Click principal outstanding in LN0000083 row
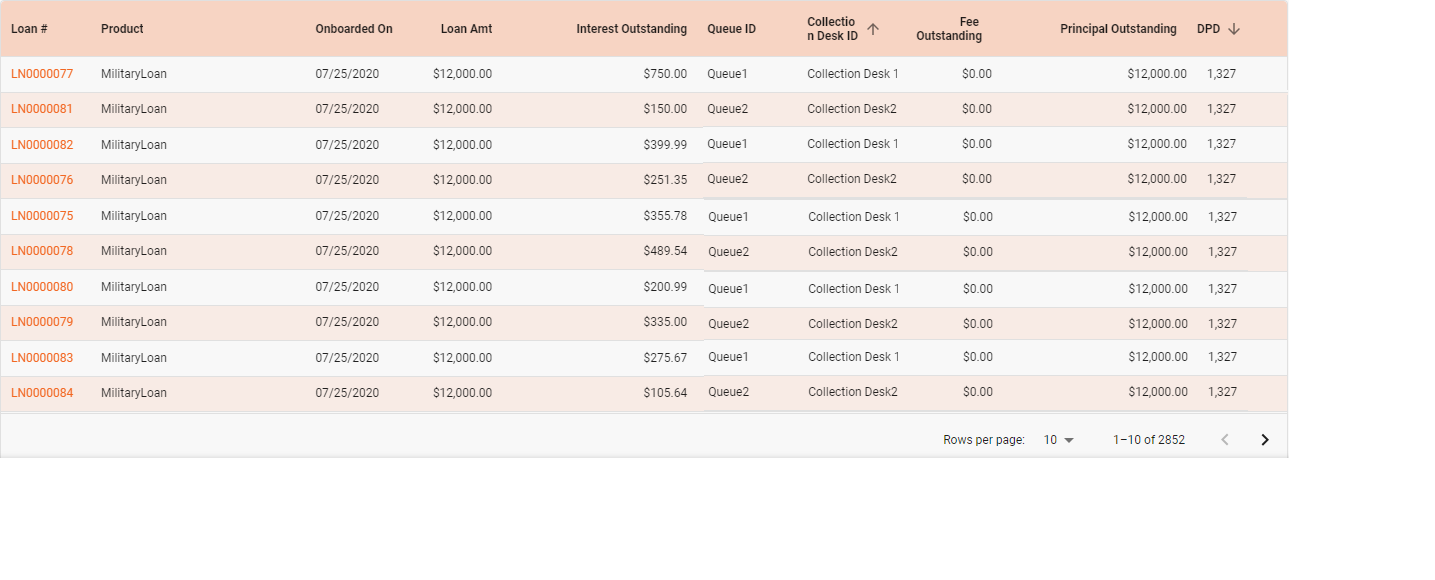The height and width of the screenshot is (580, 1435). (1157, 357)
